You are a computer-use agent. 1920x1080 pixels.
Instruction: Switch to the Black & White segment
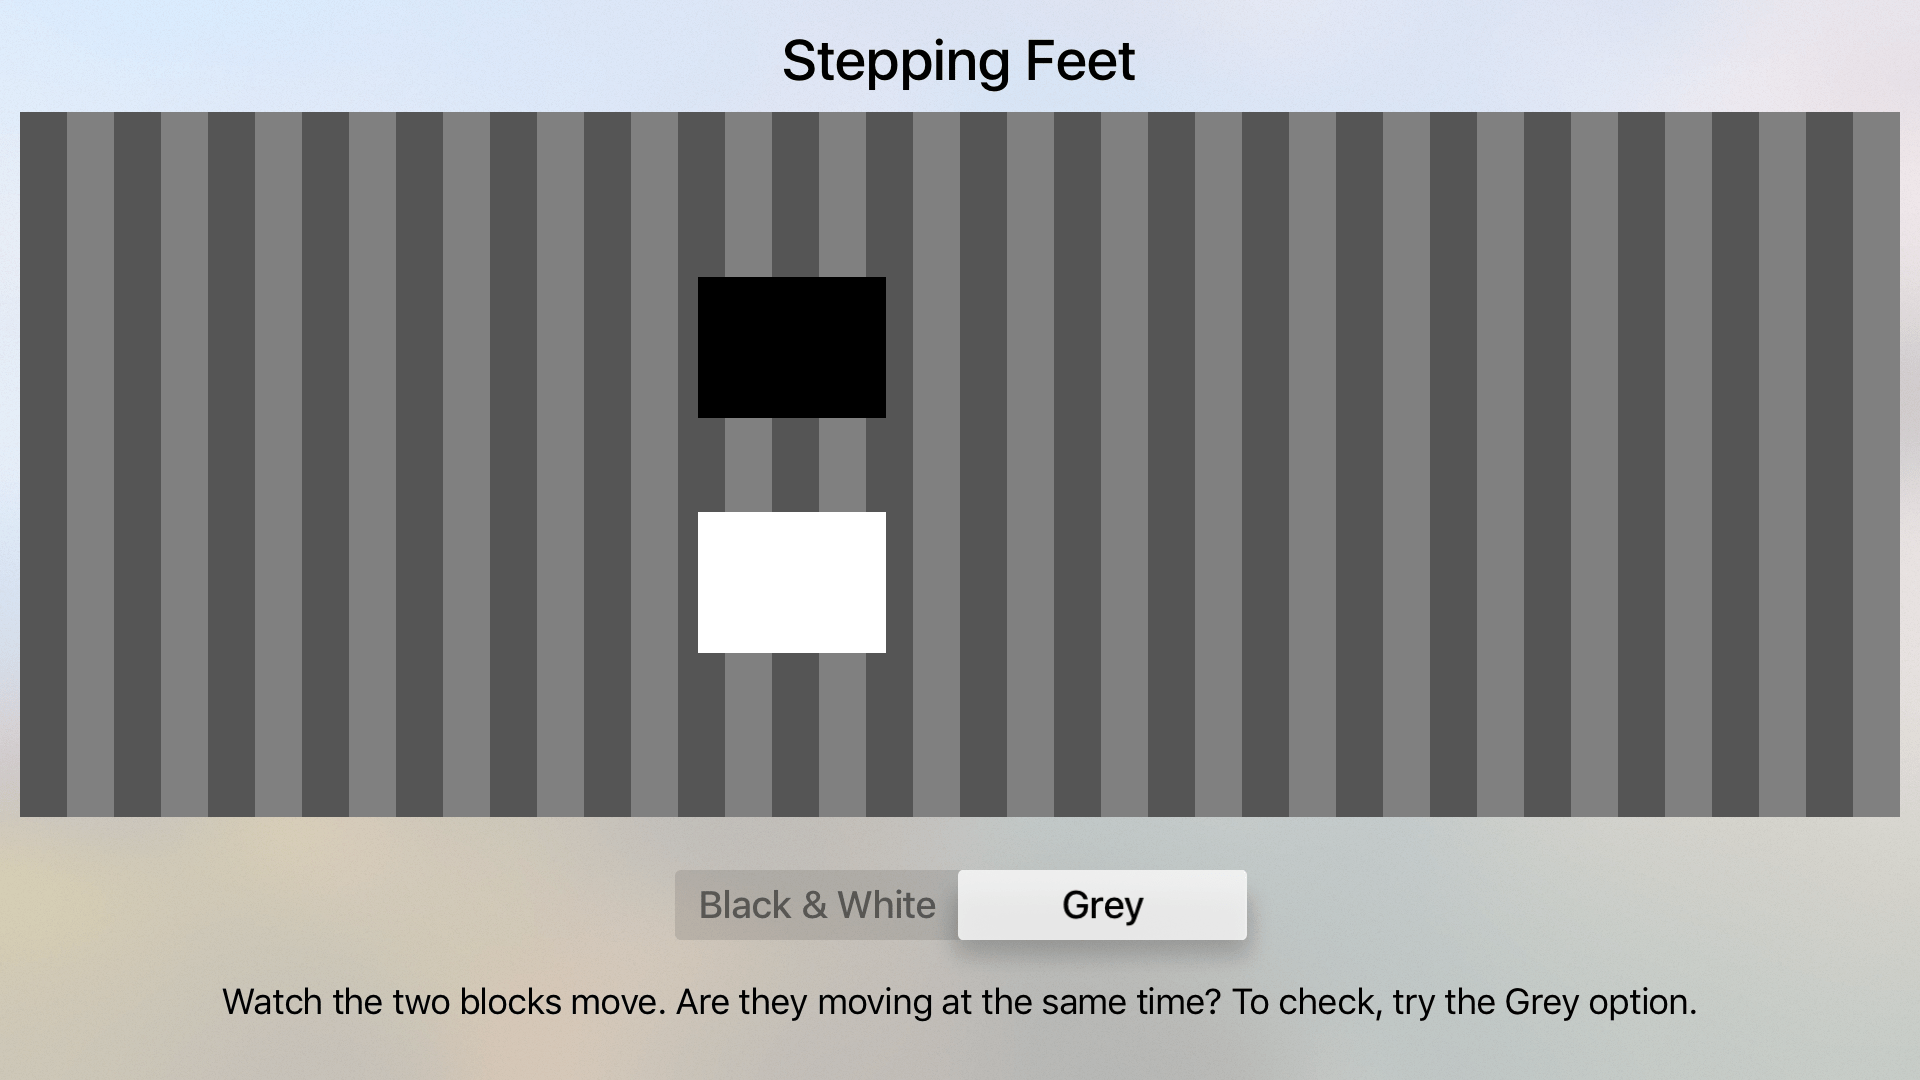point(817,905)
